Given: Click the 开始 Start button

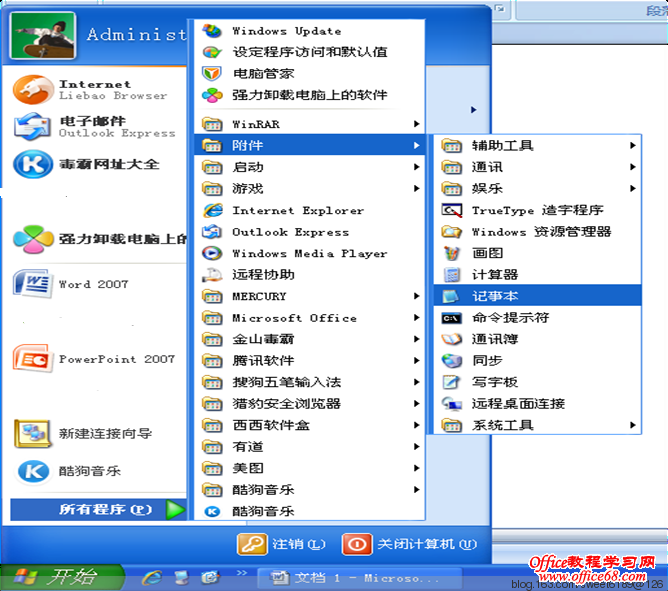Looking at the screenshot, I should 62,577.
